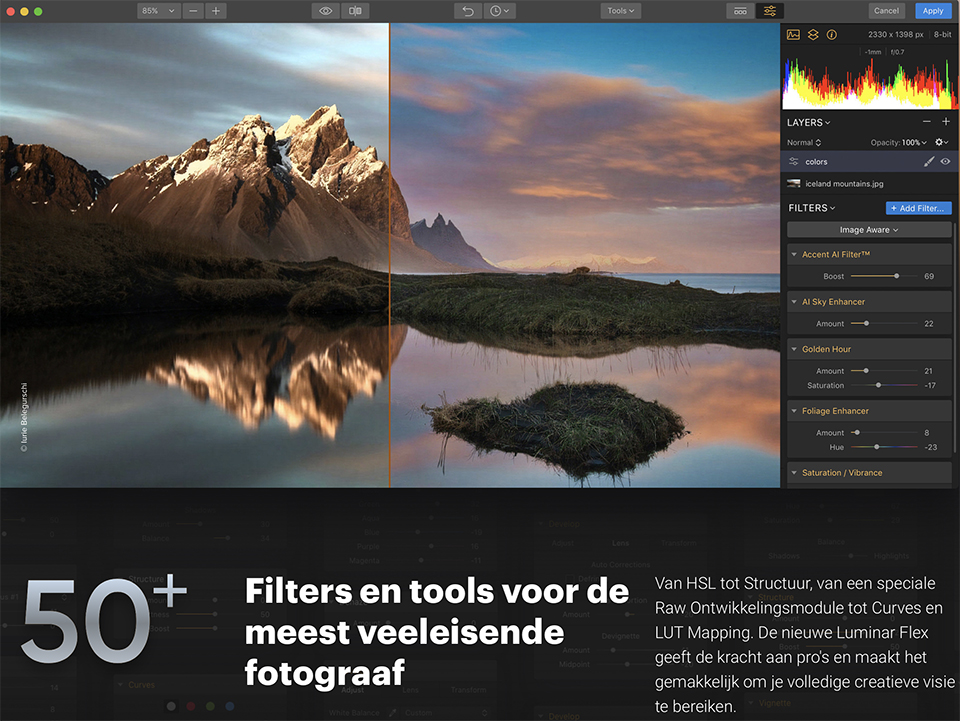Select the colors adjustment layer
The width and height of the screenshot is (960, 721).
click(869, 162)
